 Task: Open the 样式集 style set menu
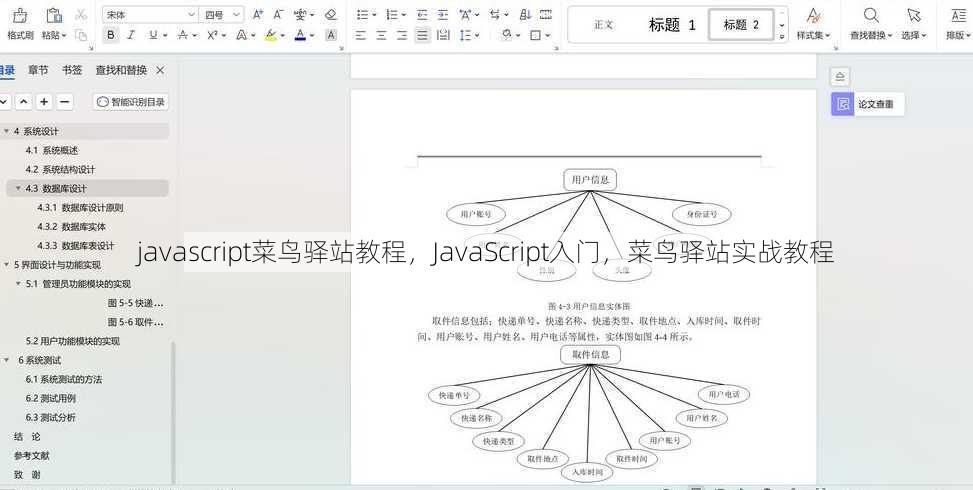click(x=814, y=24)
